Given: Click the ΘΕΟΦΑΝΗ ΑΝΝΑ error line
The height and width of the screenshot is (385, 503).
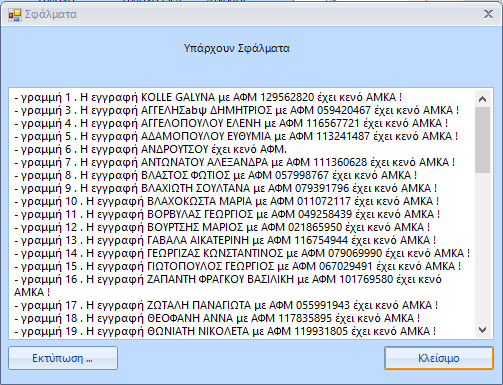Looking at the screenshot, I should click(217, 318).
